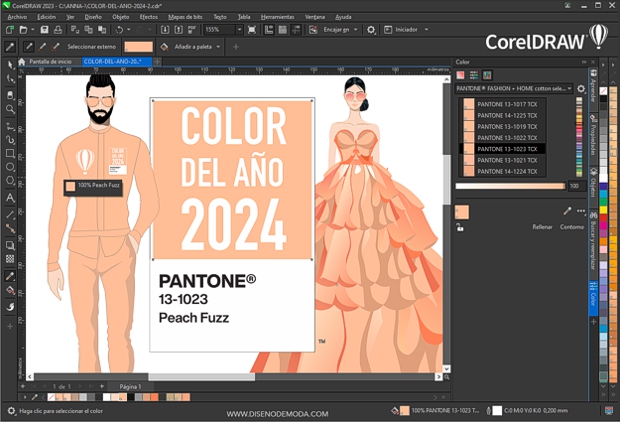Click the Full-screen preview icon
The width and height of the screenshot is (620, 422).
(252, 30)
